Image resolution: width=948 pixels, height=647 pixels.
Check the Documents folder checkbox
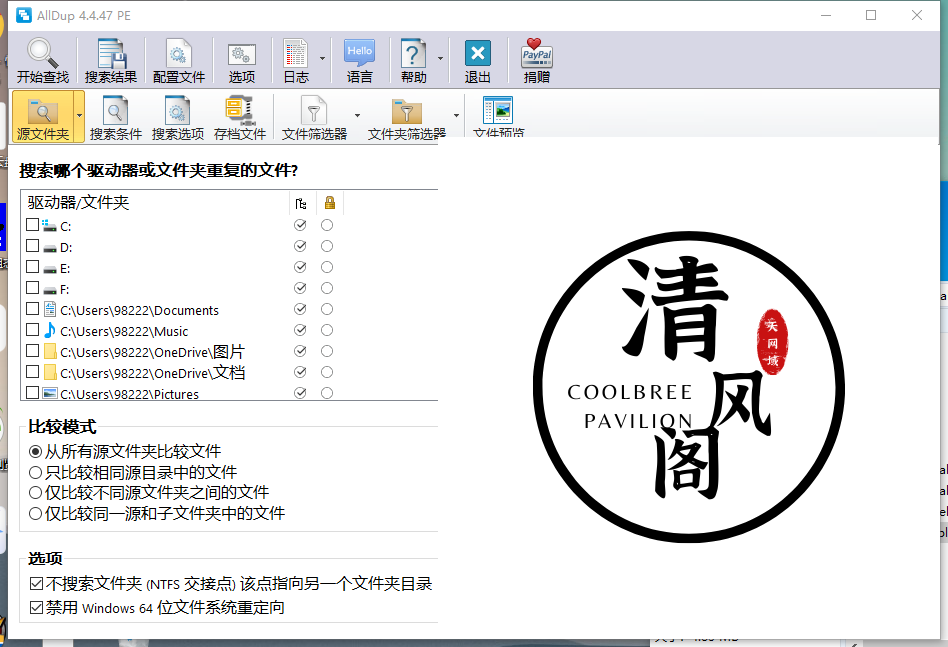point(33,309)
